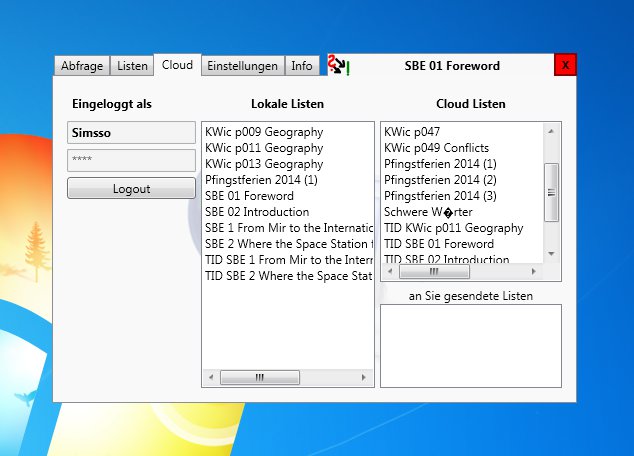Select 'TID SBE 02 Introduction' cloud list
Screen dimensions: 634x456
pos(463,258)
